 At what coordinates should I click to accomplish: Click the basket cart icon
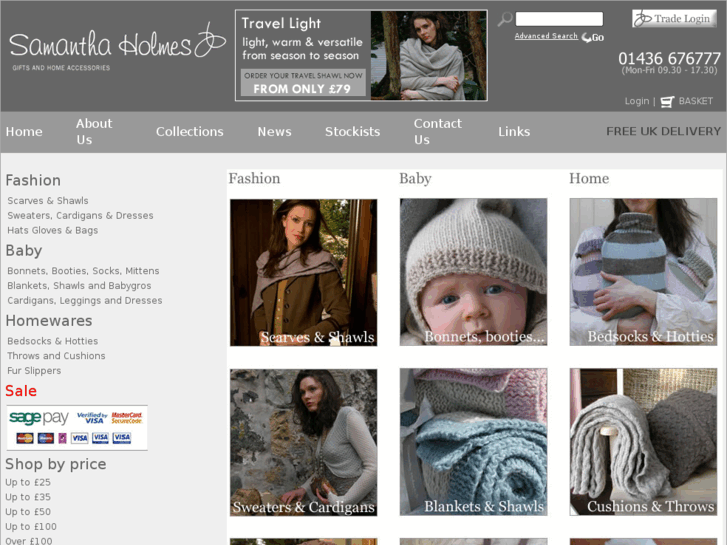[667, 102]
